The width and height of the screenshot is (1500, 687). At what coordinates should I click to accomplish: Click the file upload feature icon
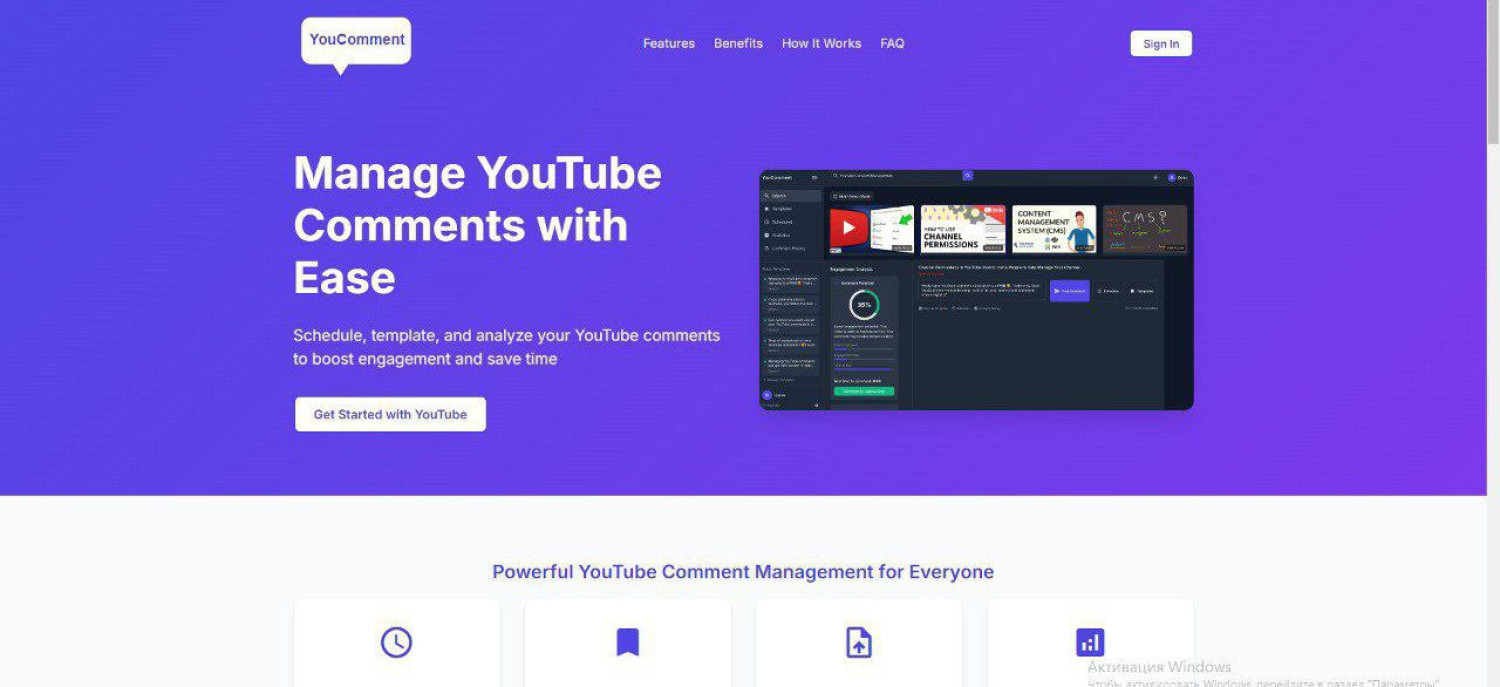click(859, 642)
